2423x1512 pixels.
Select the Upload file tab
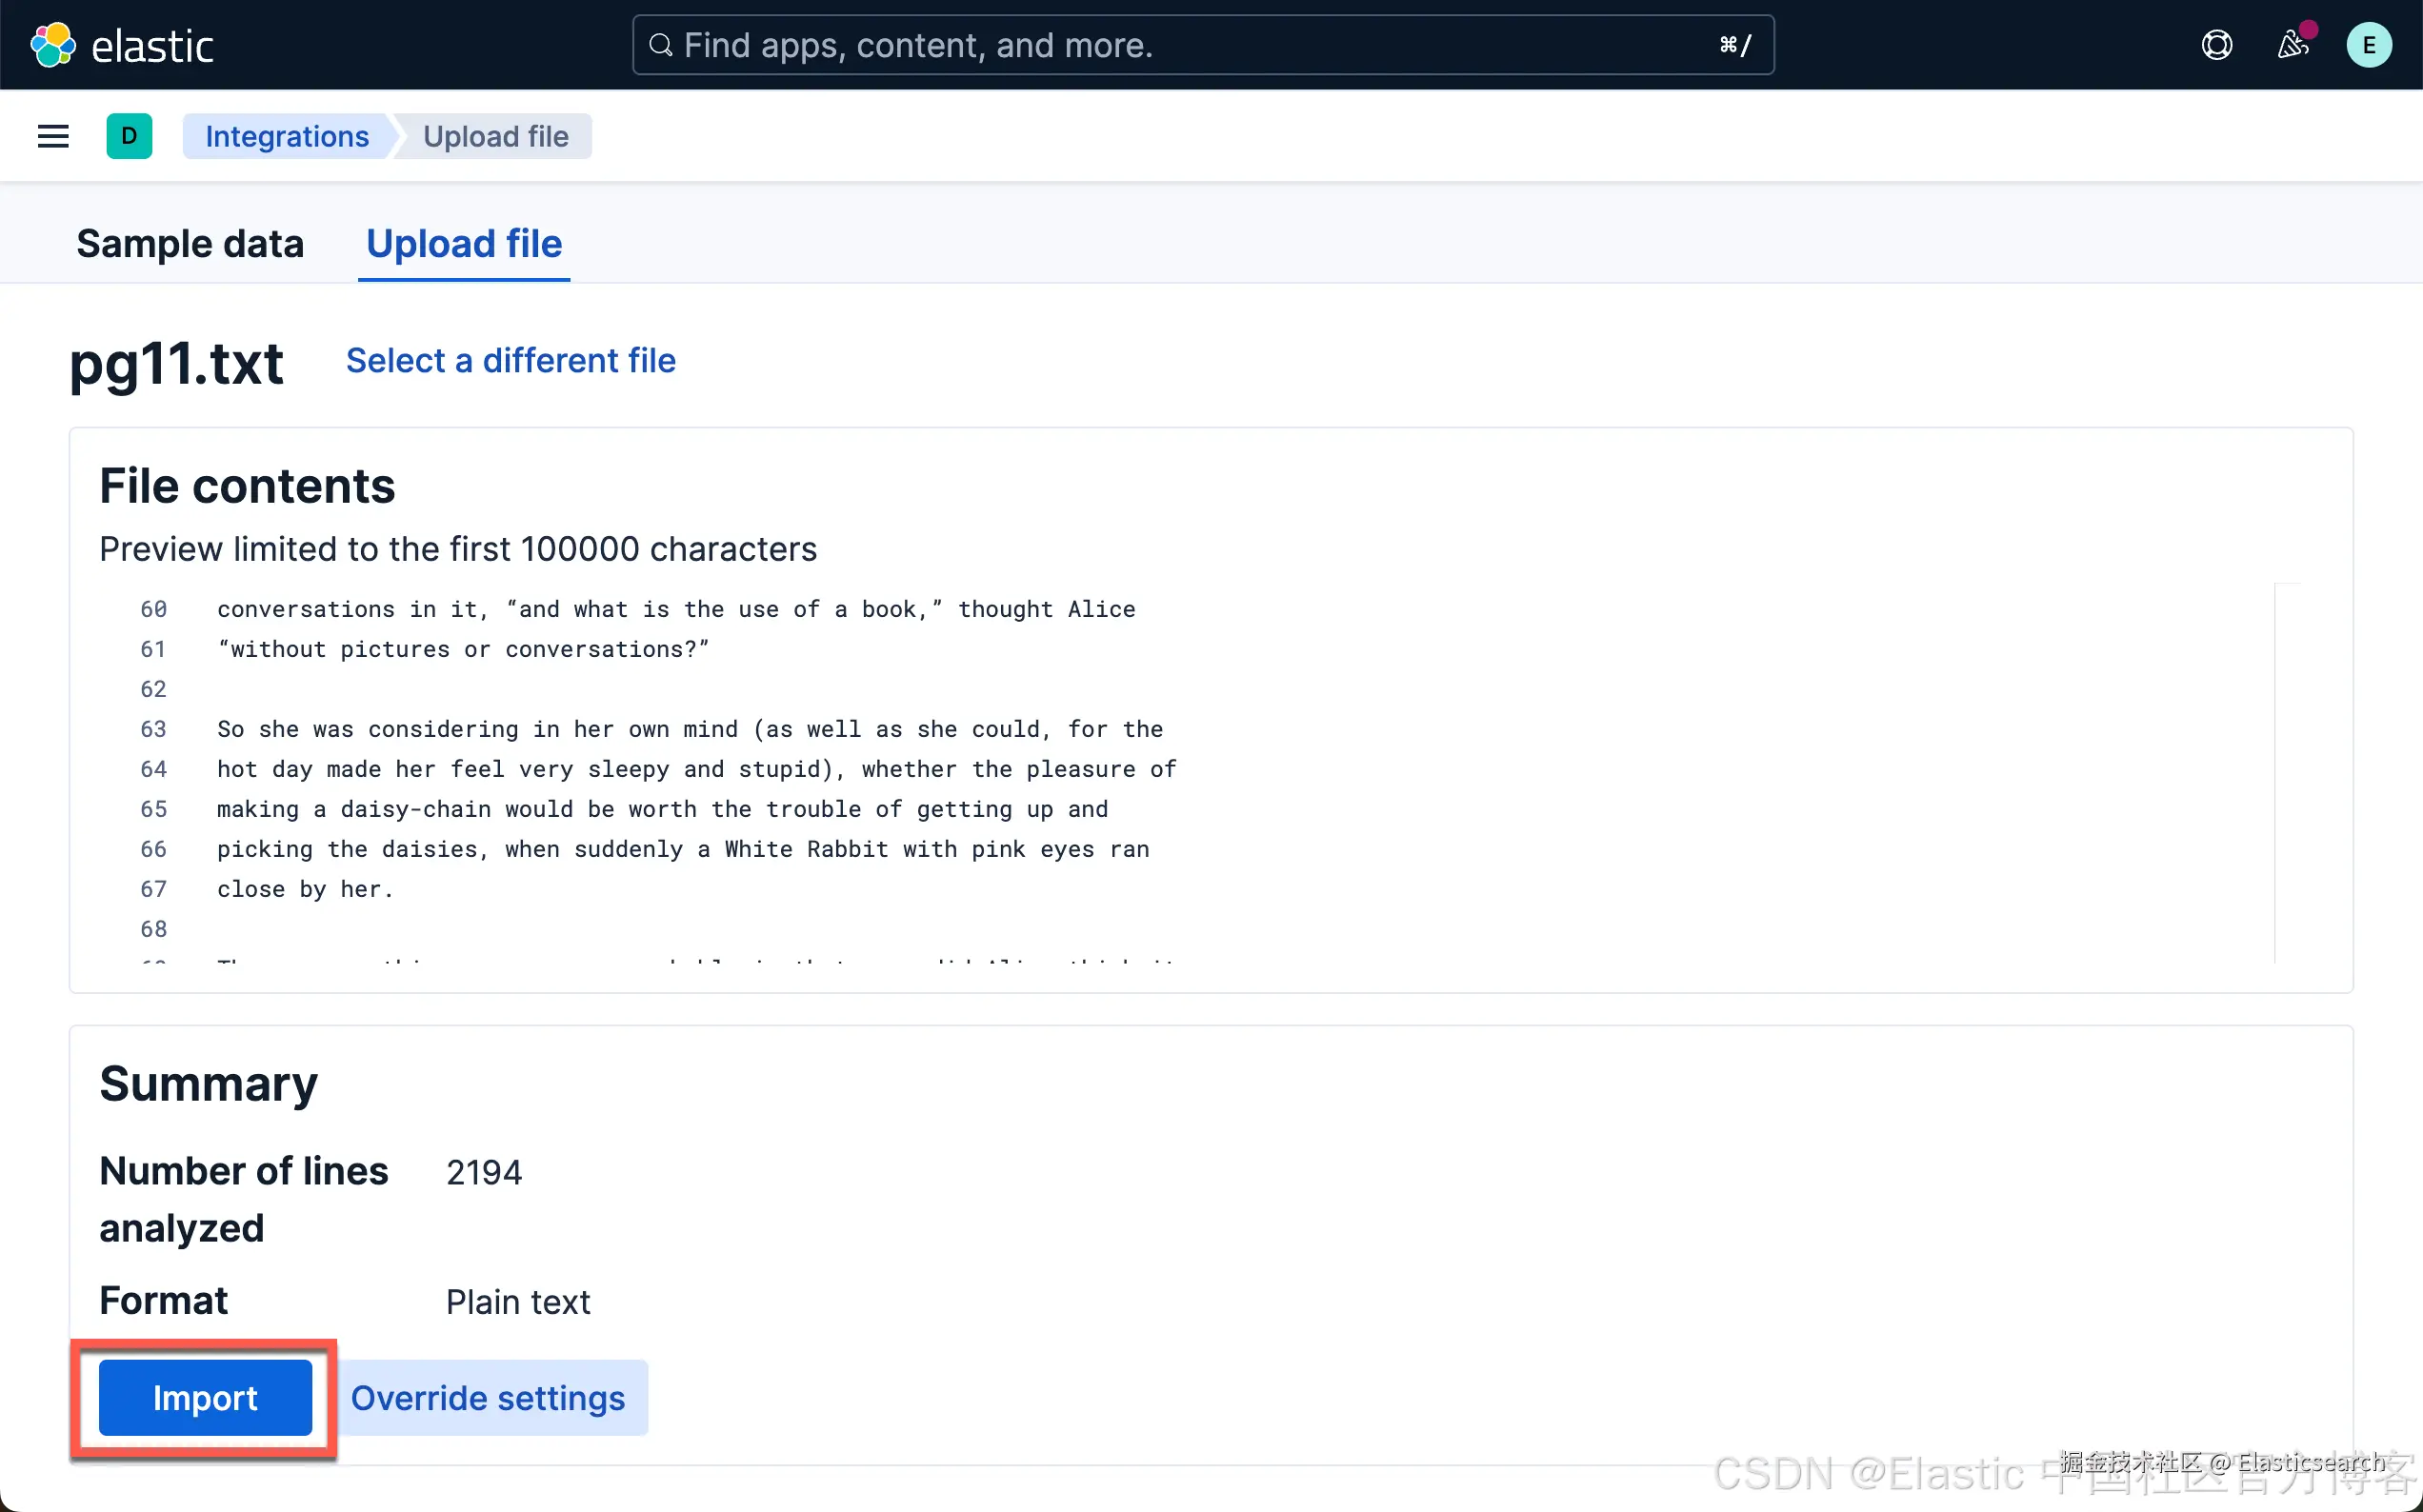tap(464, 244)
